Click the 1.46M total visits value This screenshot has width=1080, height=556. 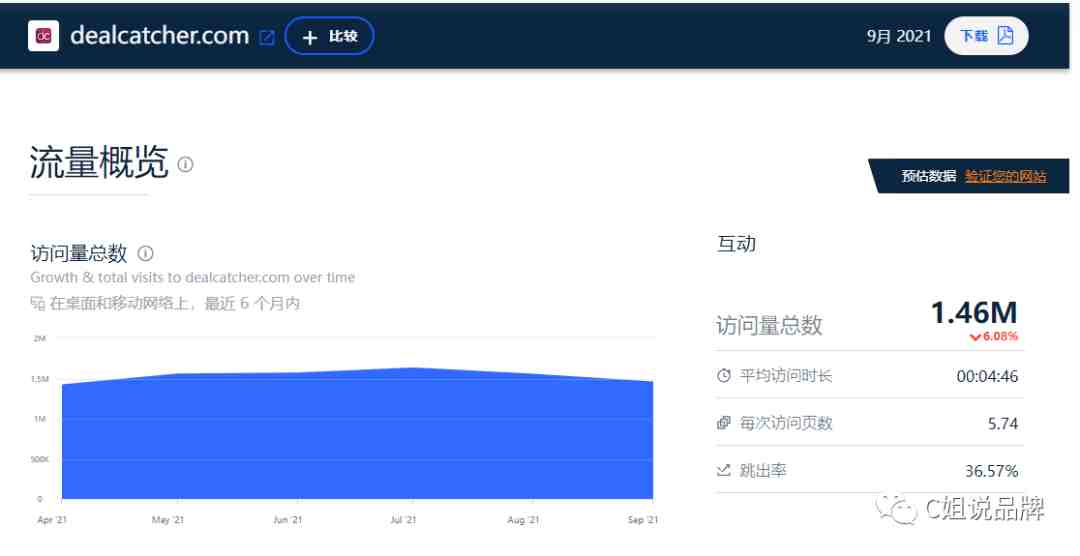(x=974, y=313)
